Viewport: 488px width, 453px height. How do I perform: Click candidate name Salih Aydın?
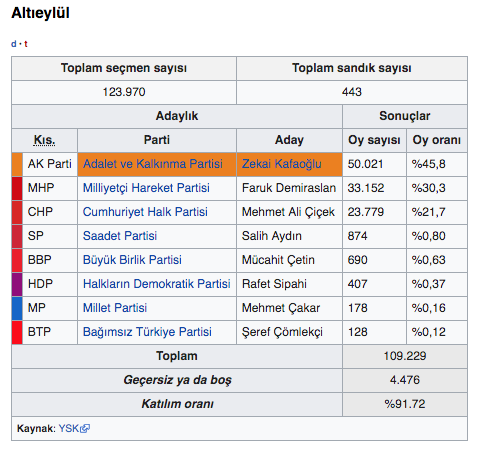click(272, 236)
